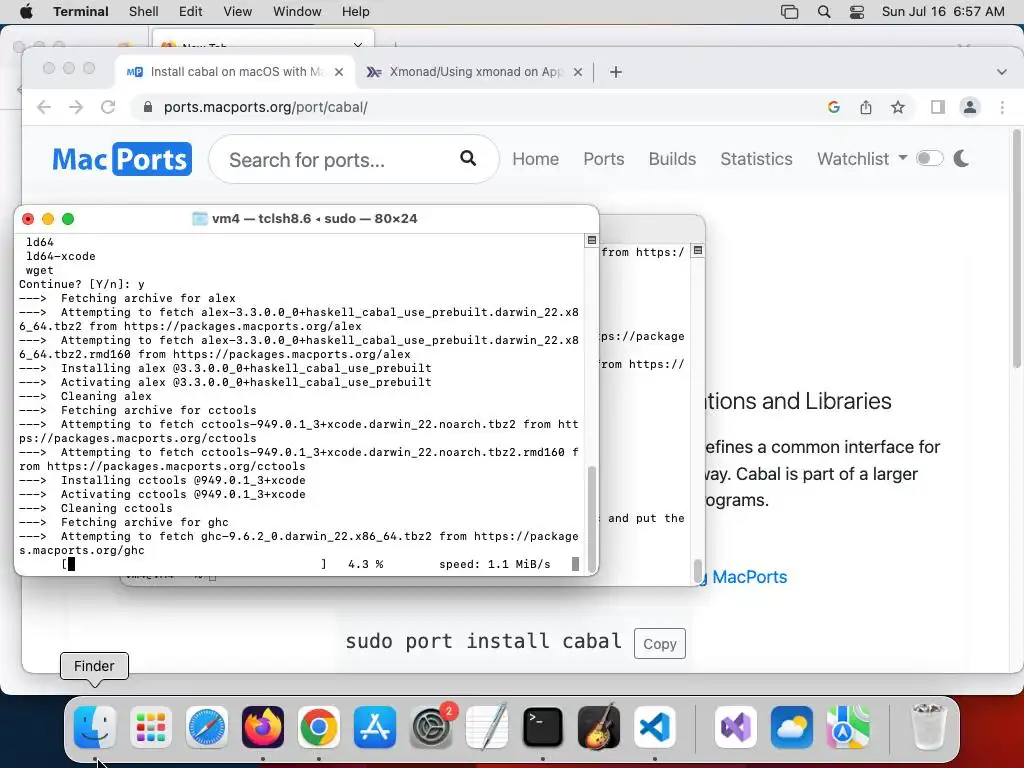Open the View menu
Viewport: 1024px width, 768px height.
coord(238,12)
